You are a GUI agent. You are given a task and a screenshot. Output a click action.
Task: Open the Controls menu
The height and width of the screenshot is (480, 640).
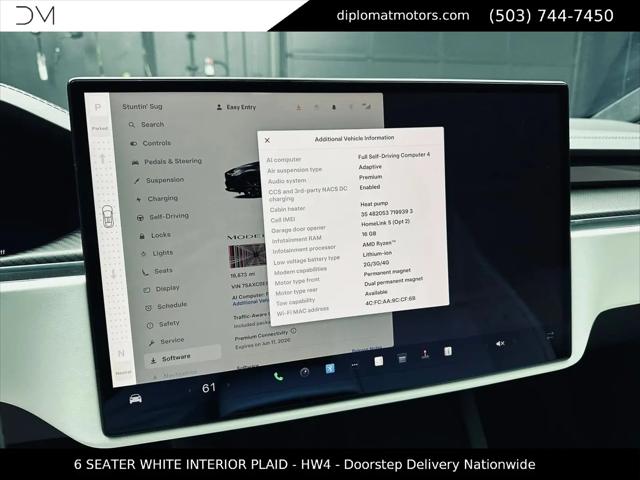pyautogui.click(x=151, y=143)
